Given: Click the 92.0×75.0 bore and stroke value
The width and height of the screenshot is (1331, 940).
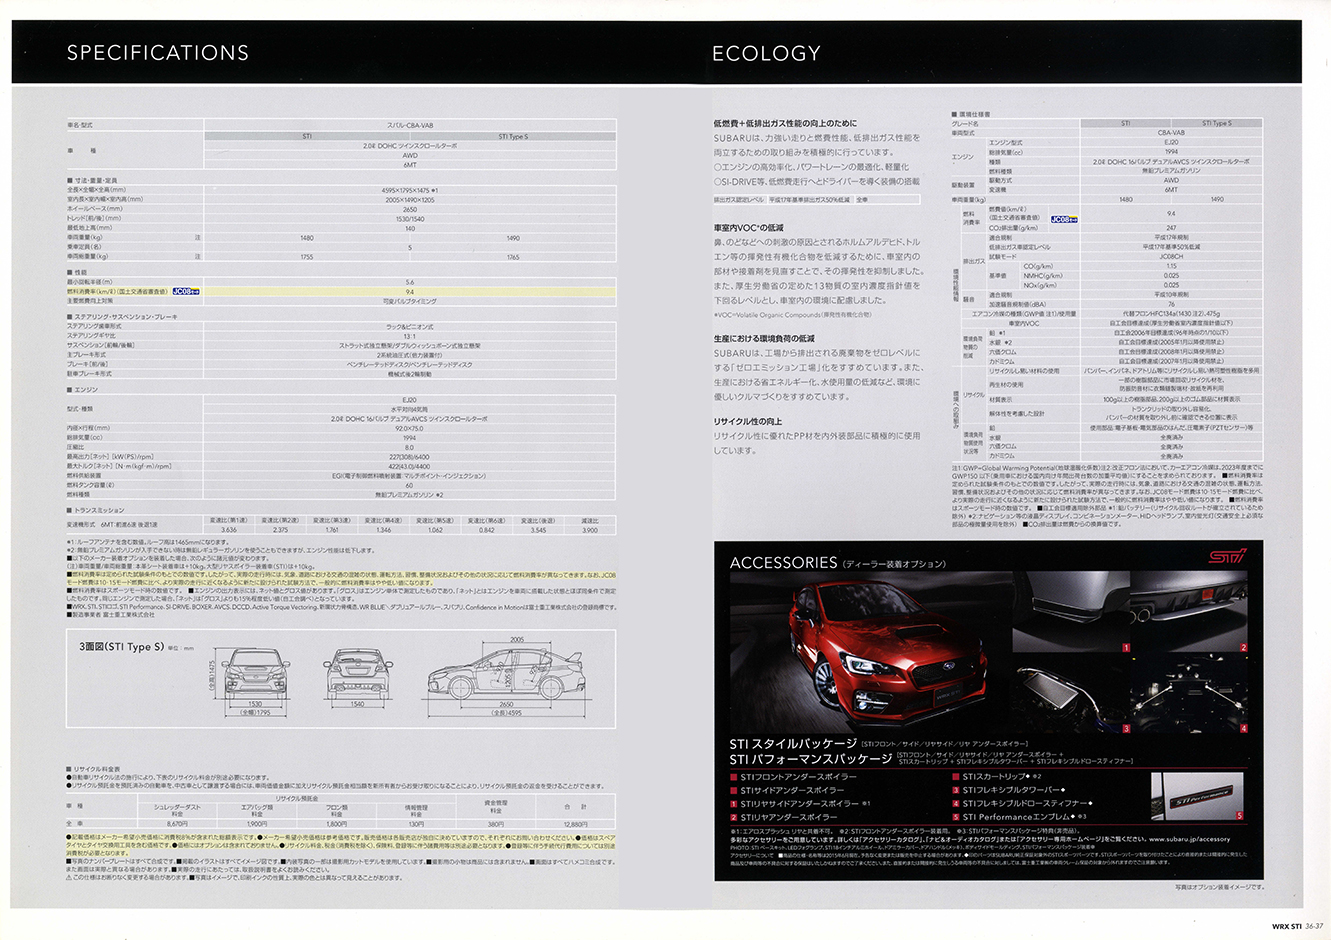Looking at the screenshot, I should click(410, 428).
